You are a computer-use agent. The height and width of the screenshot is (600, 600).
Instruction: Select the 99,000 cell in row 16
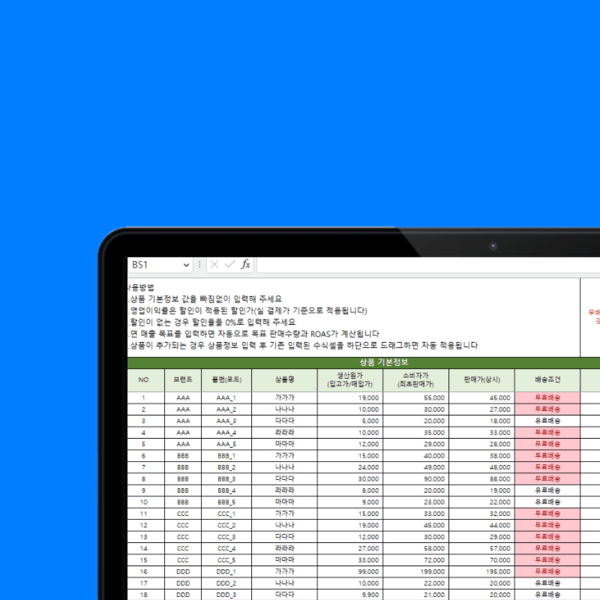coord(350,572)
